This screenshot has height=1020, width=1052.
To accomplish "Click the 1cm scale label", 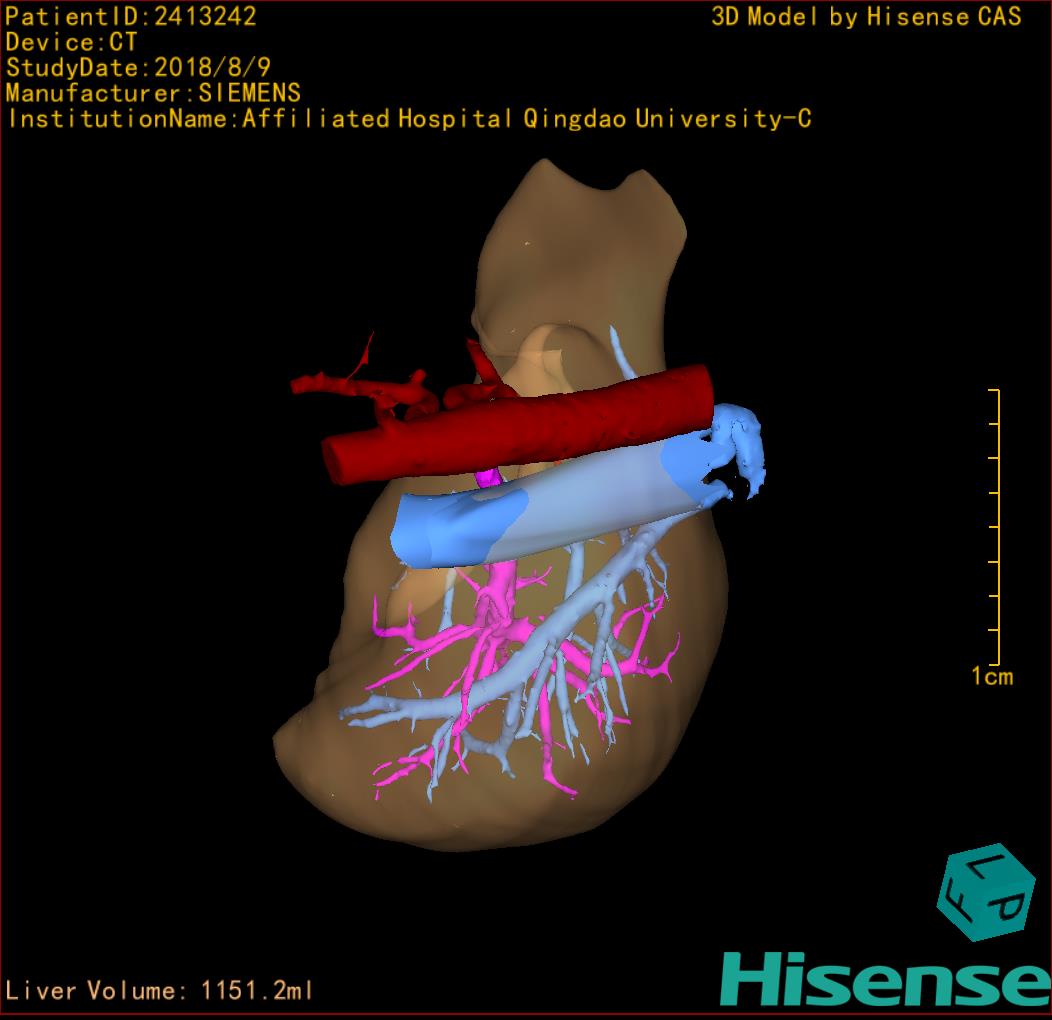I will (992, 676).
